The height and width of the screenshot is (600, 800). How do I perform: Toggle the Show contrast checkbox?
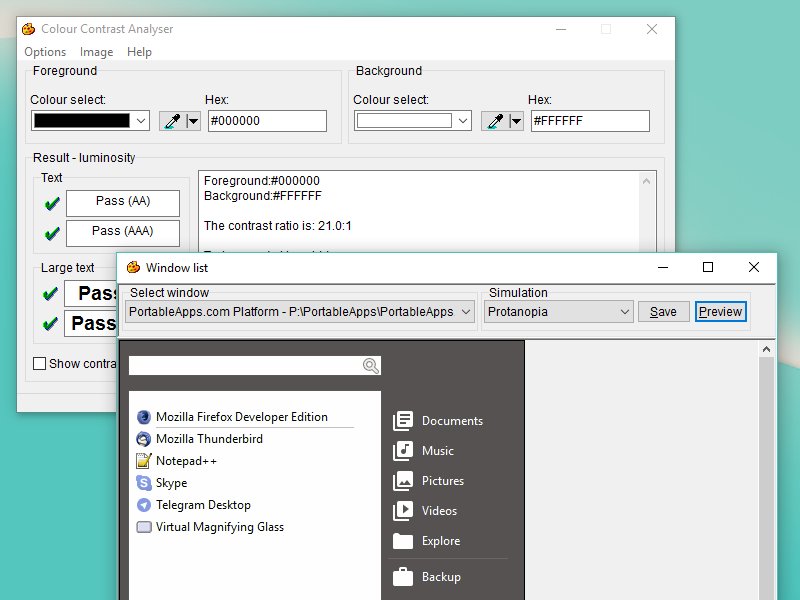click(x=39, y=363)
